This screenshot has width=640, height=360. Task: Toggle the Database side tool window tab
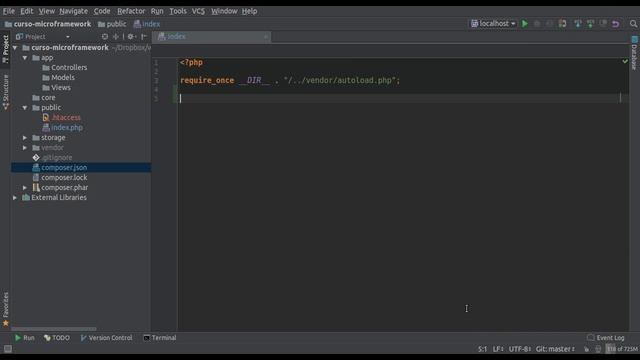point(634,53)
